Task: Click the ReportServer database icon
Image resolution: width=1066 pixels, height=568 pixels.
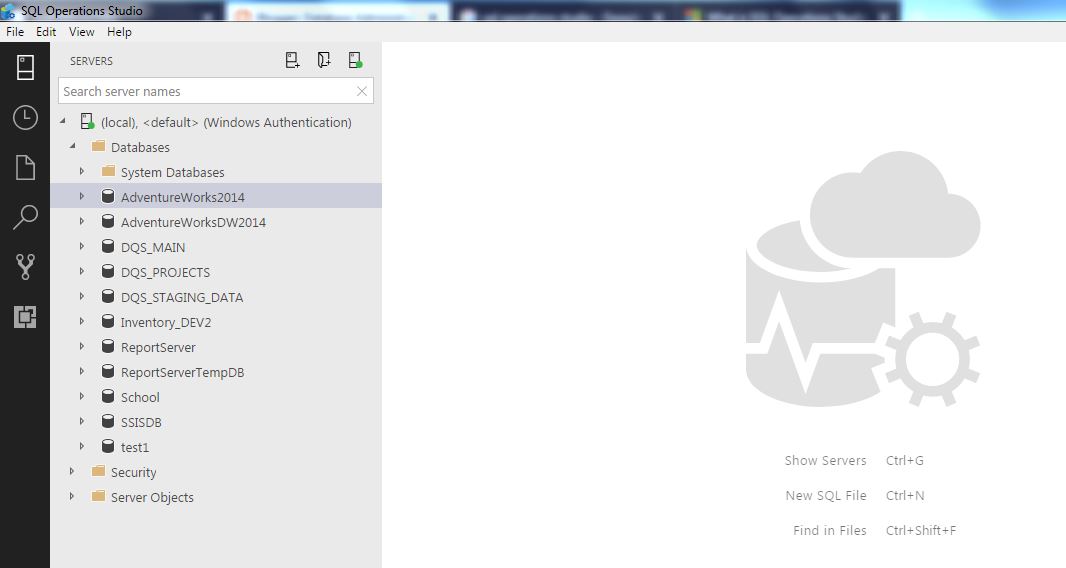Action: pos(107,346)
